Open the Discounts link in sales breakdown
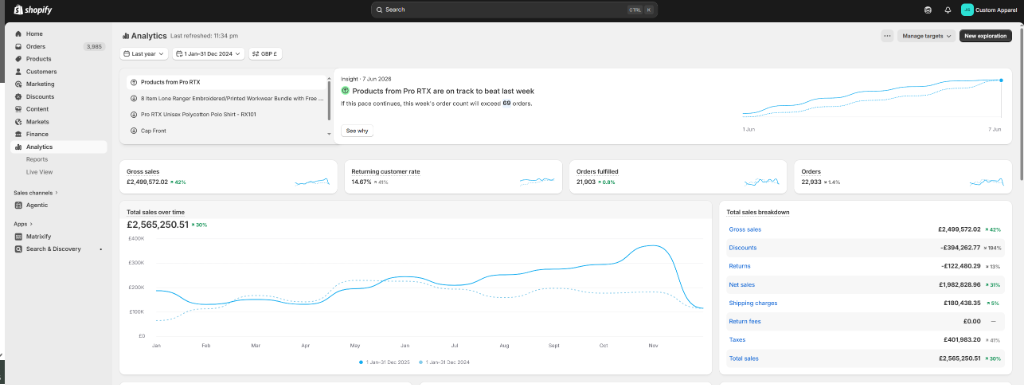Viewport: 1024px width, 385px height. [743, 248]
